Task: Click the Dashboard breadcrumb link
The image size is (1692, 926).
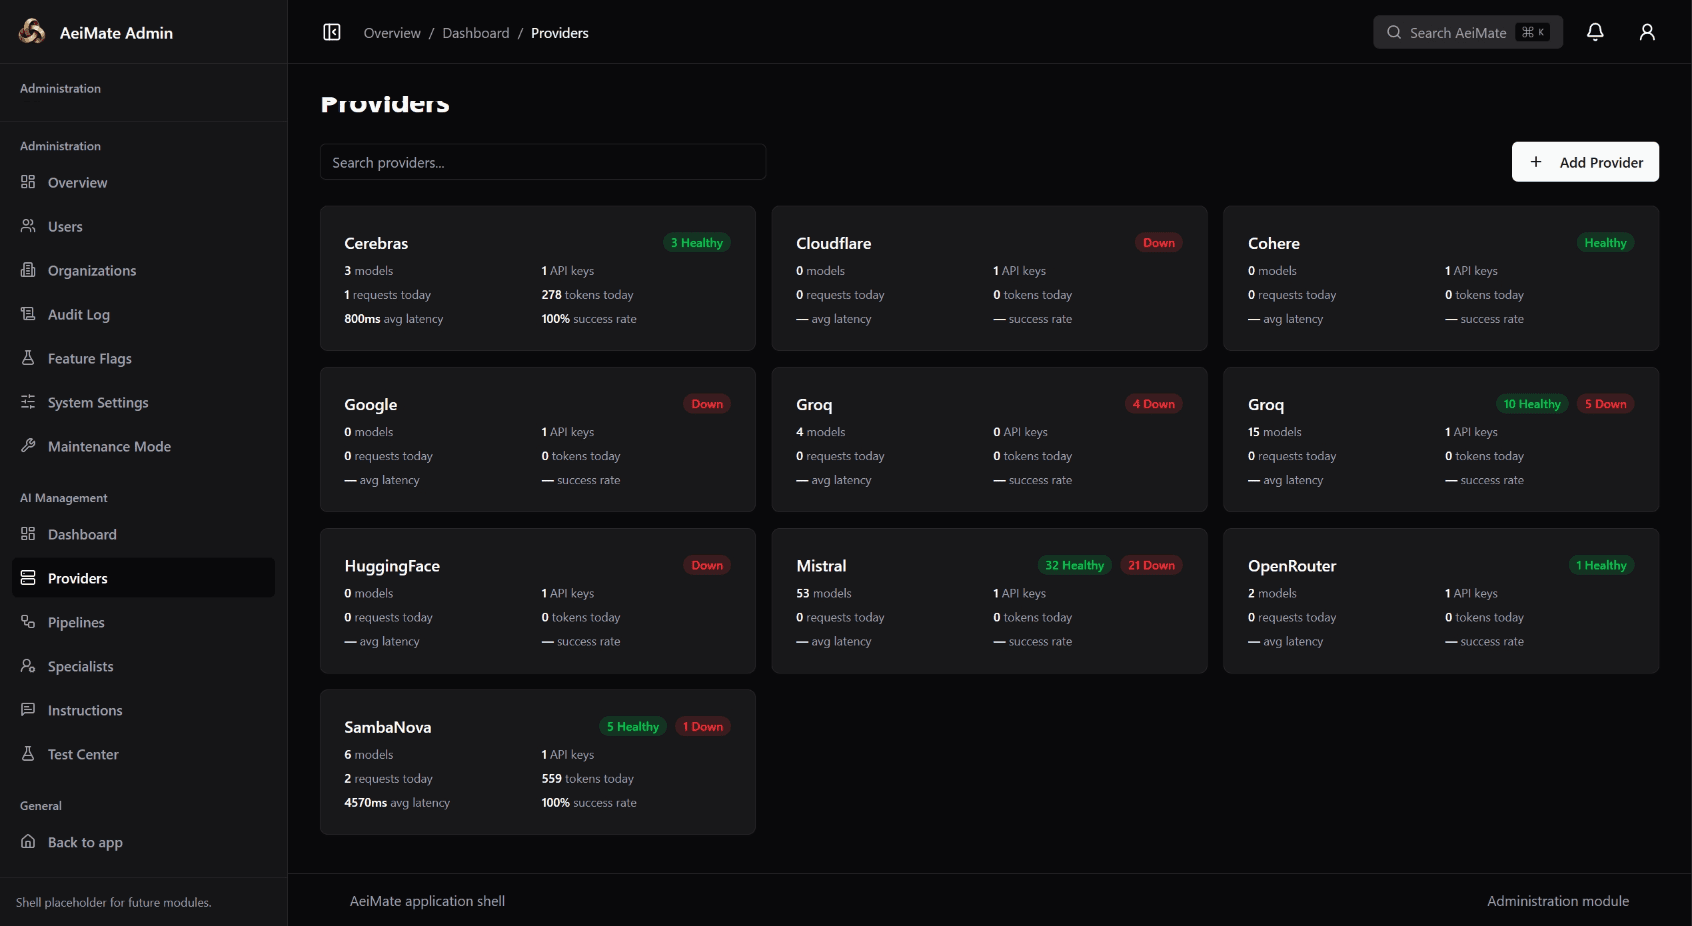Action: point(476,33)
